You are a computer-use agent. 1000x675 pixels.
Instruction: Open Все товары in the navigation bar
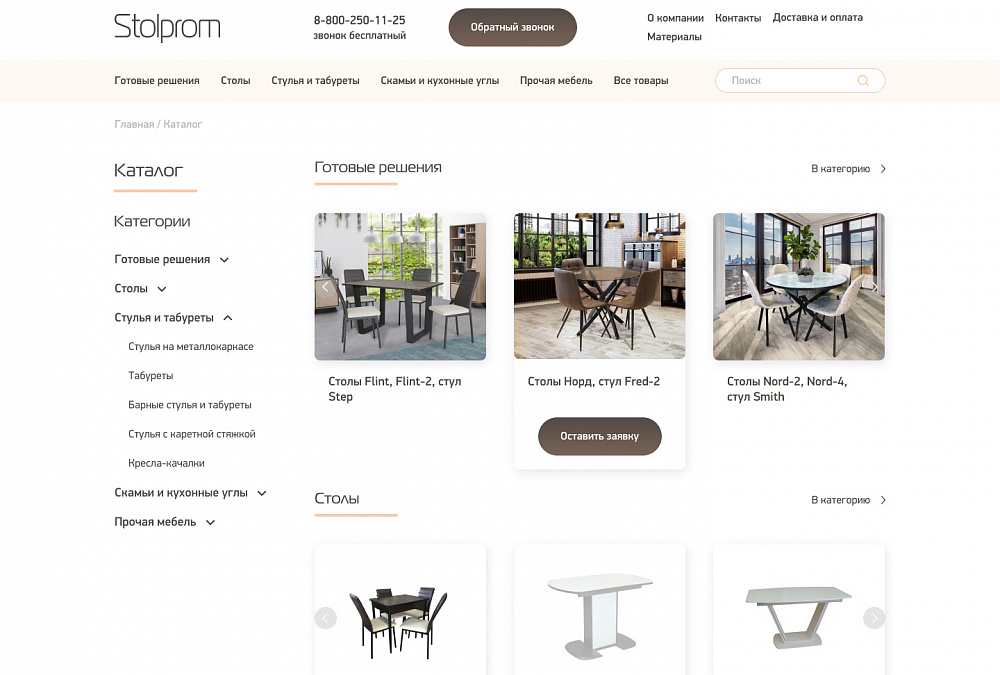click(641, 80)
